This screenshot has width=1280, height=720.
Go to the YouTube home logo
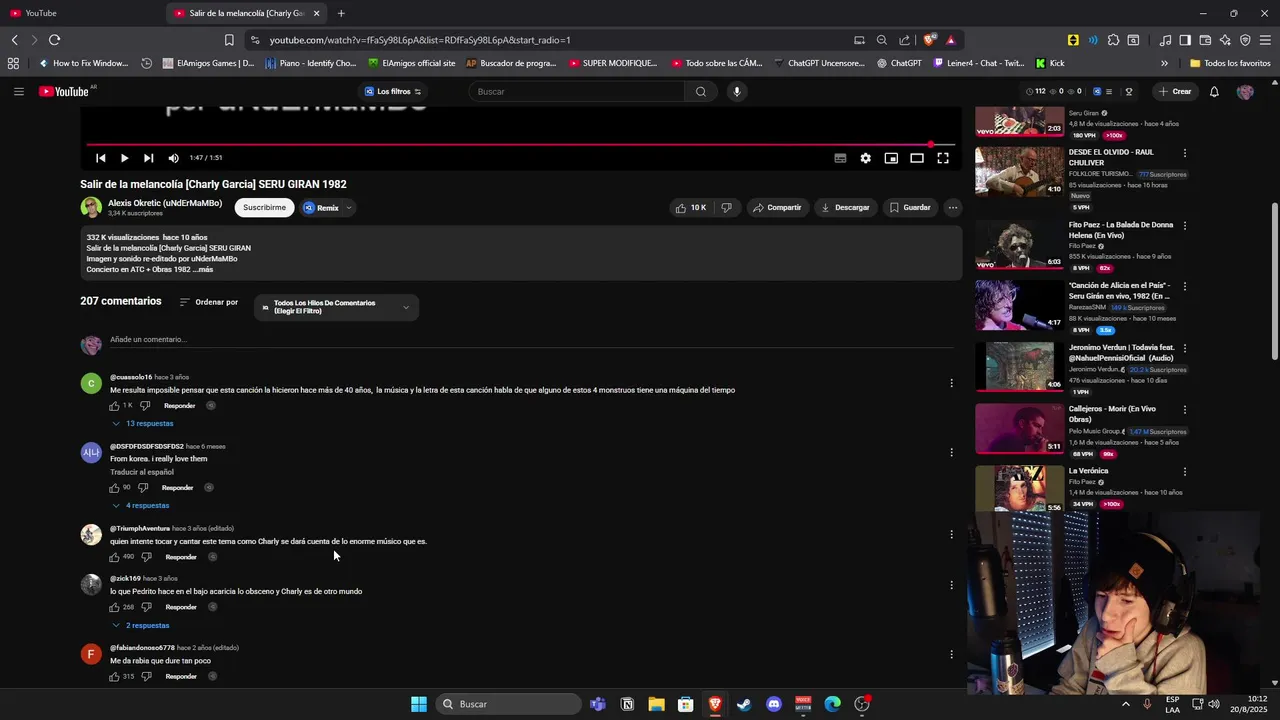tap(64, 91)
